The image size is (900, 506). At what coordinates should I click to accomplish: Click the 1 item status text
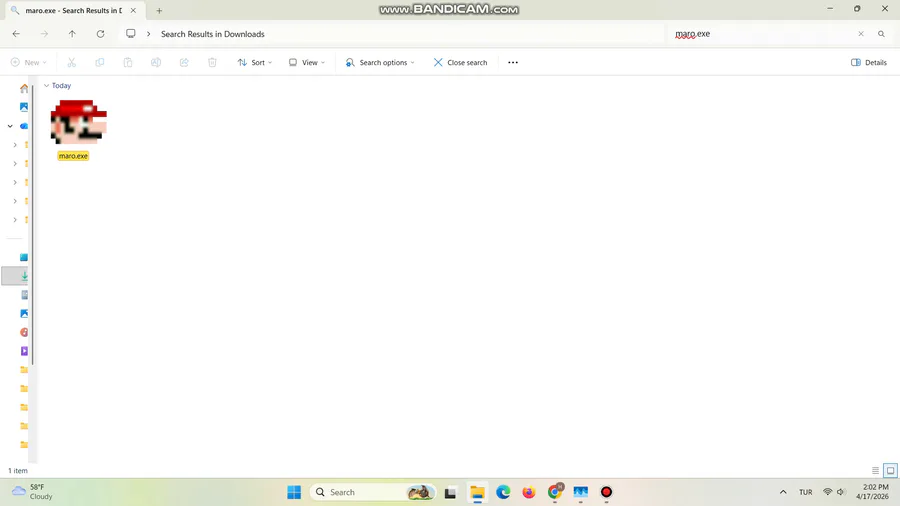point(18,470)
